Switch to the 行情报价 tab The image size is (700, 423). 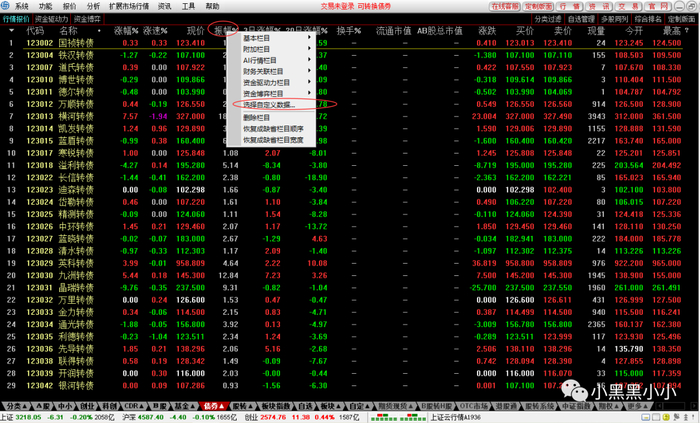click(x=16, y=19)
